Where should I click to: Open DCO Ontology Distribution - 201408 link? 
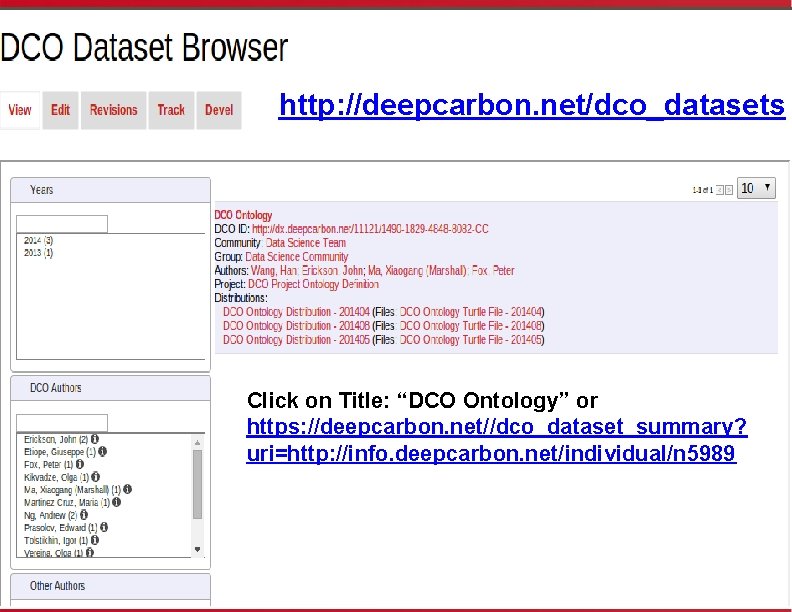coord(296,326)
